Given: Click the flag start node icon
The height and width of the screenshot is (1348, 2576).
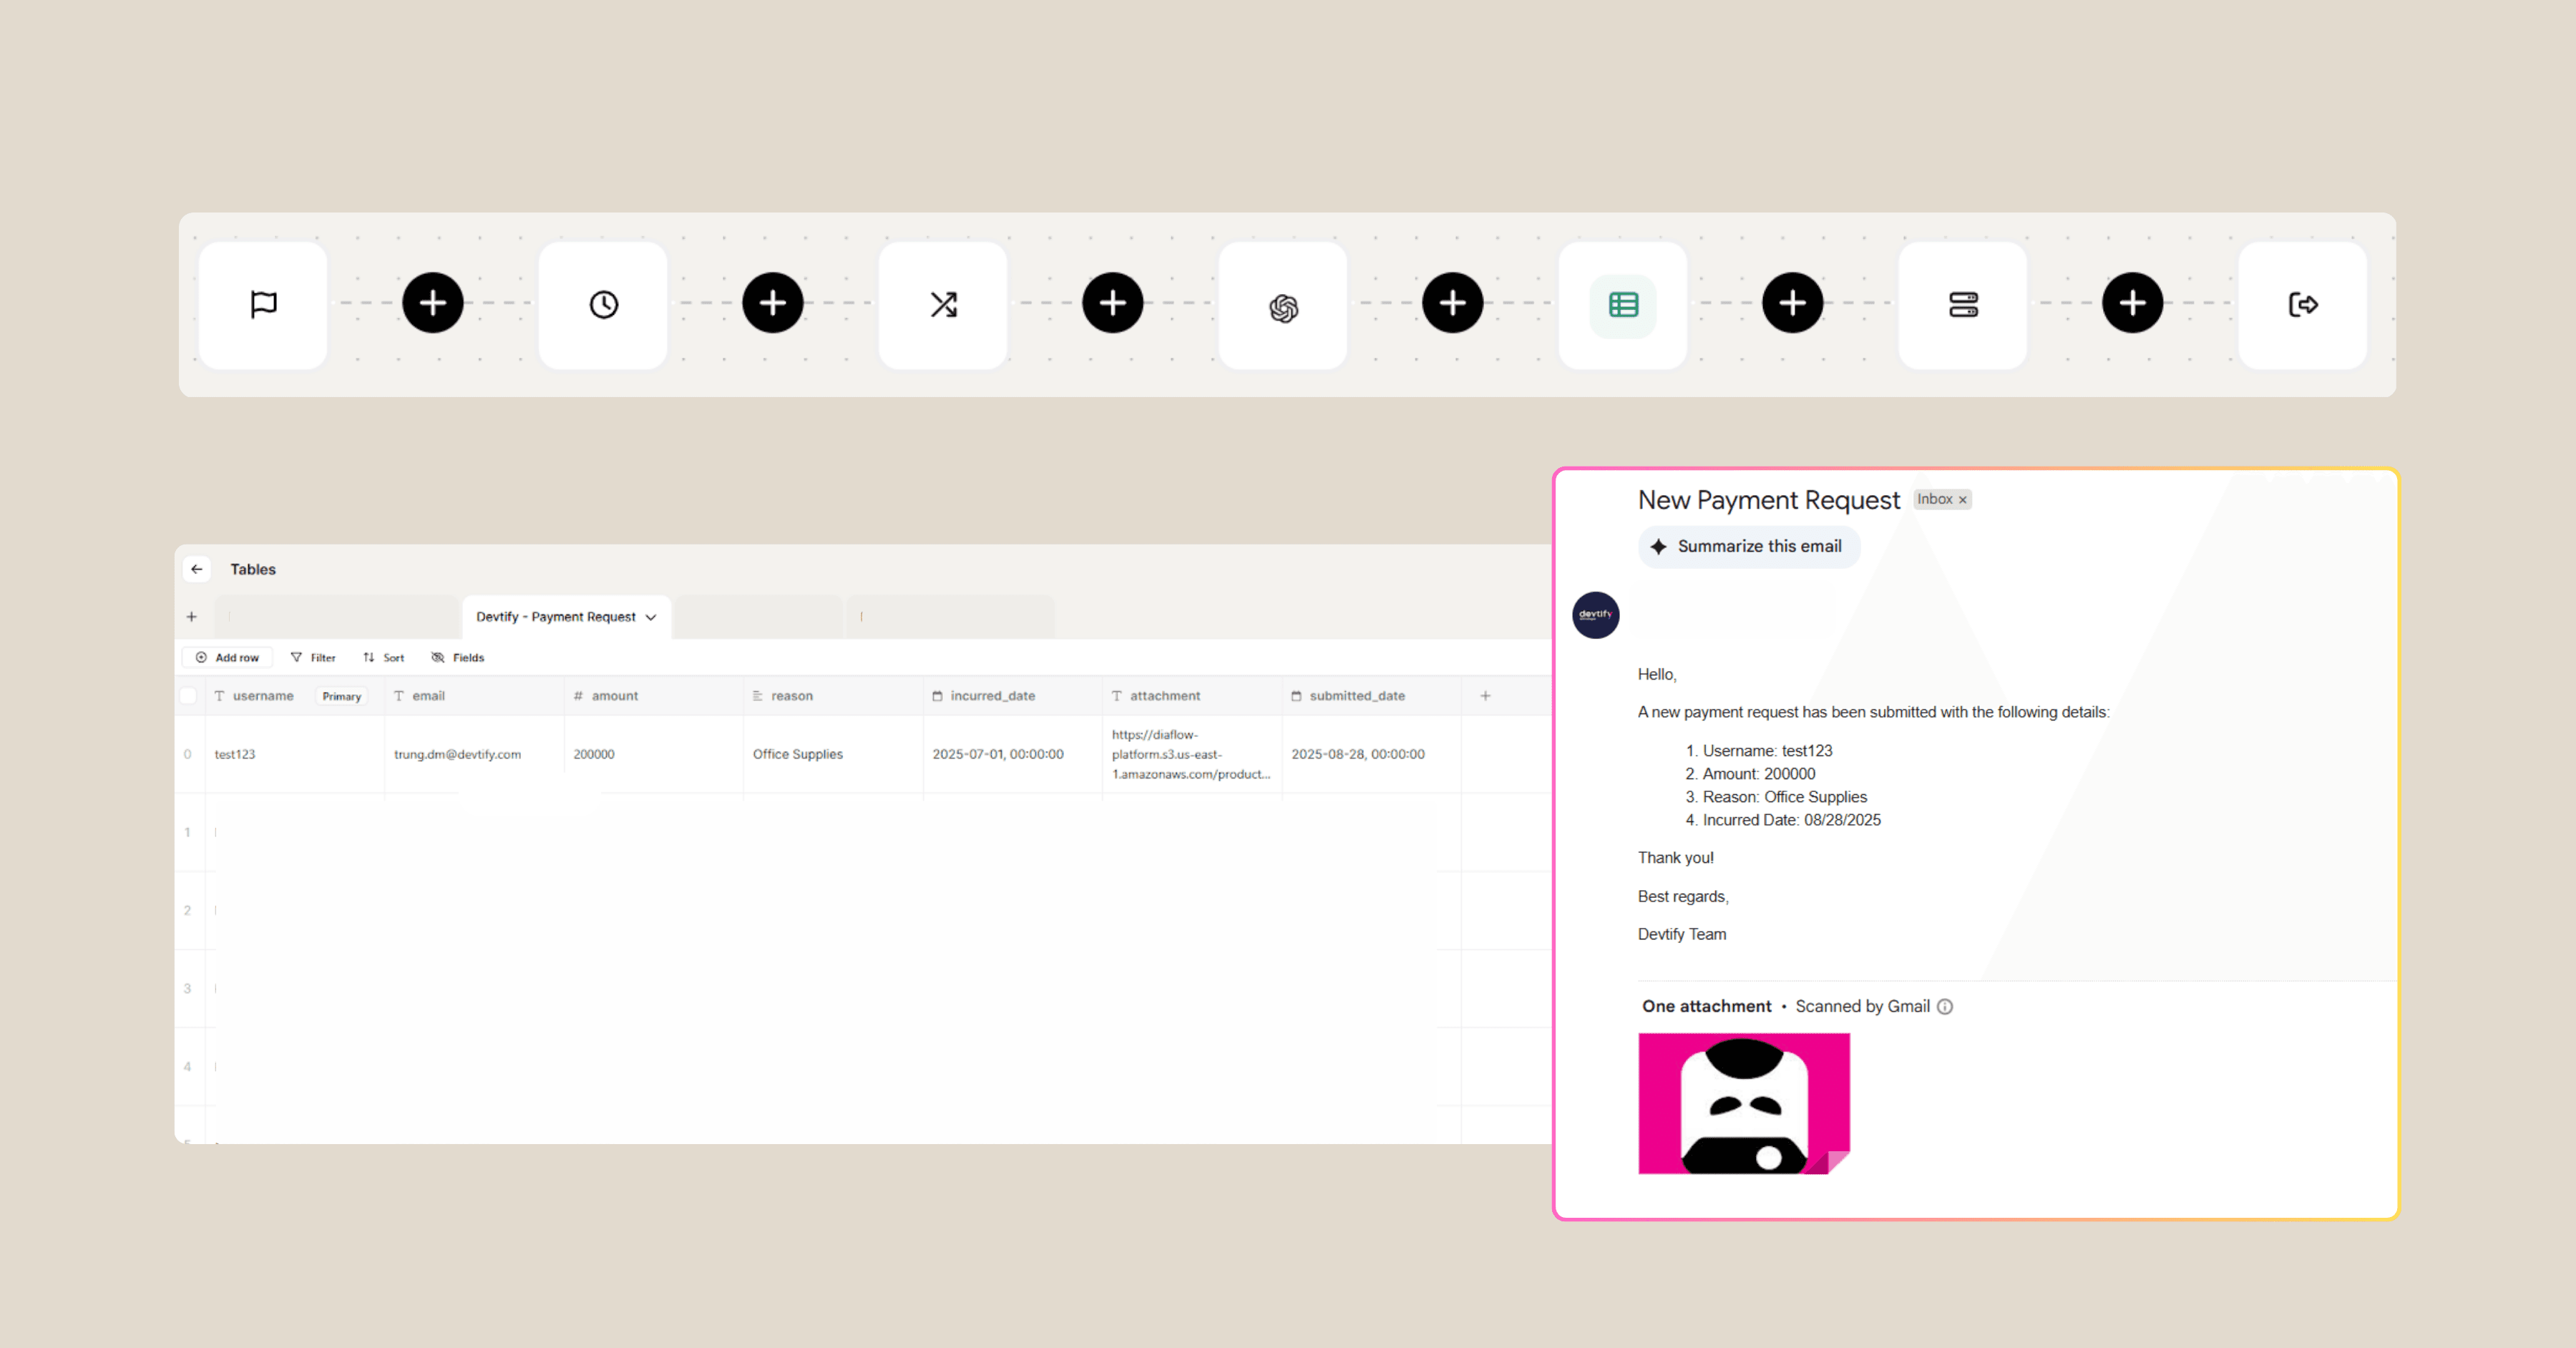Looking at the screenshot, I should click(x=263, y=304).
